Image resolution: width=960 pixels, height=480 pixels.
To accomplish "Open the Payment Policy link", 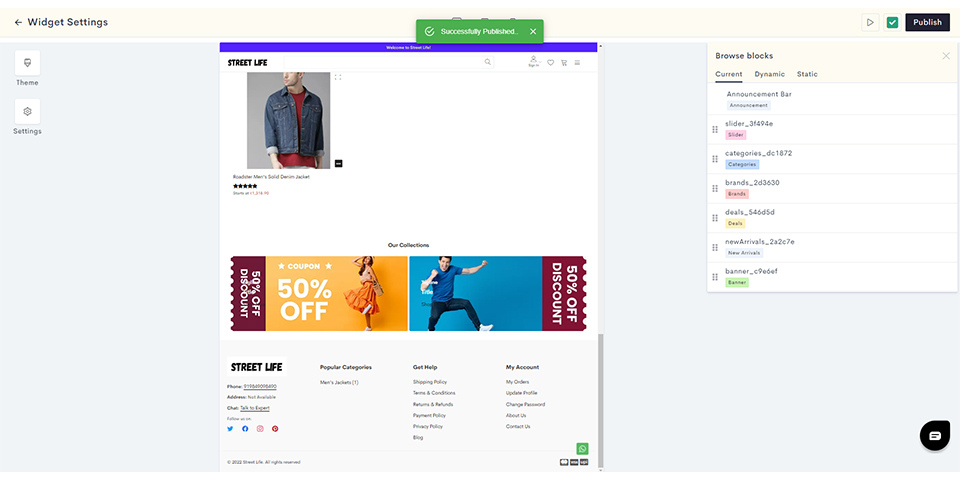I will pyautogui.click(x=429, y=416).
